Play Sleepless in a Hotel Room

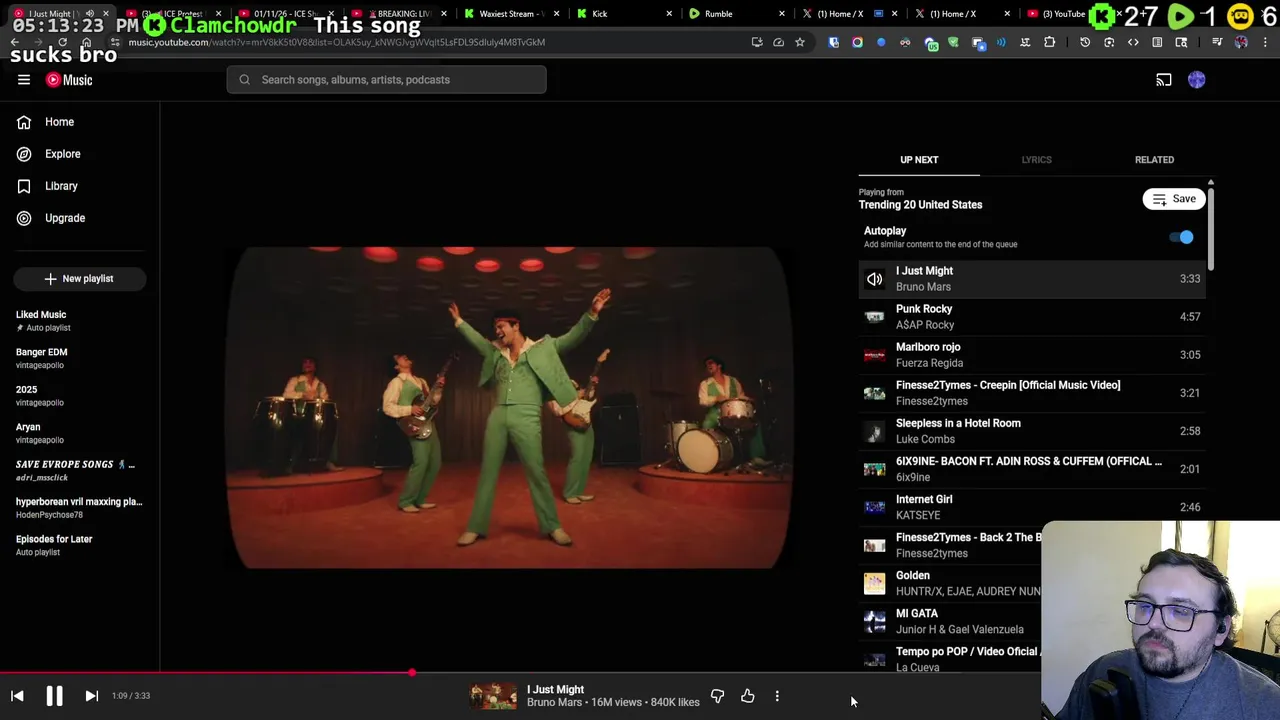coord(1032,431)
